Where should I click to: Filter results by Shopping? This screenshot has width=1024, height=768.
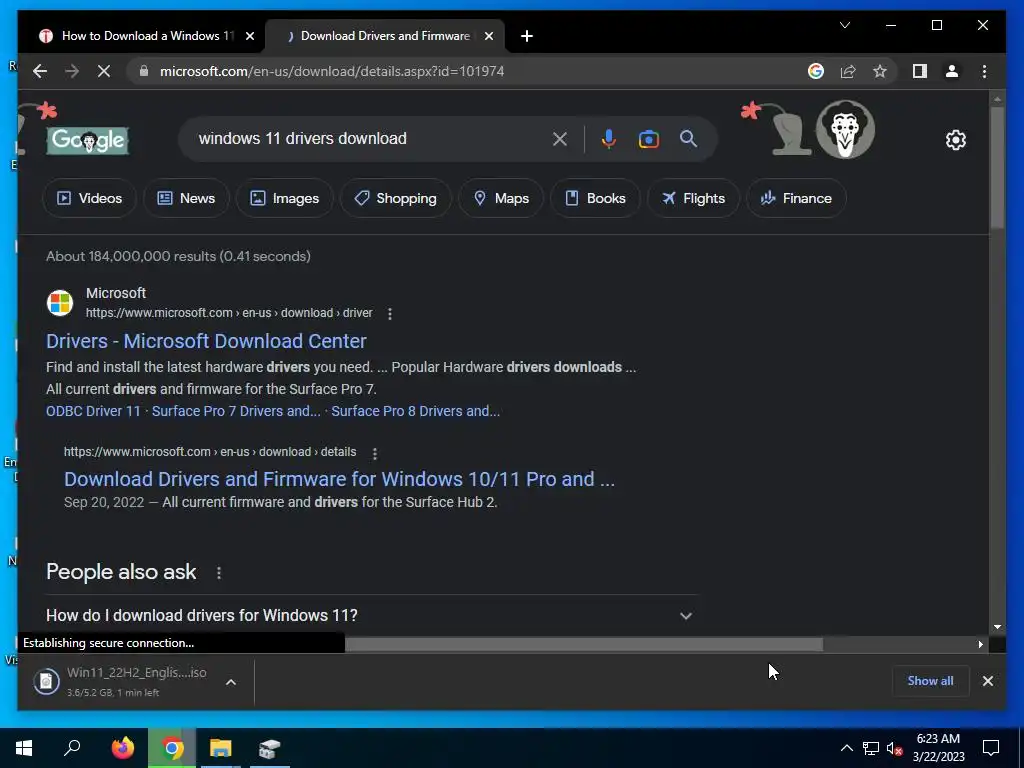(x=395, y=198)
